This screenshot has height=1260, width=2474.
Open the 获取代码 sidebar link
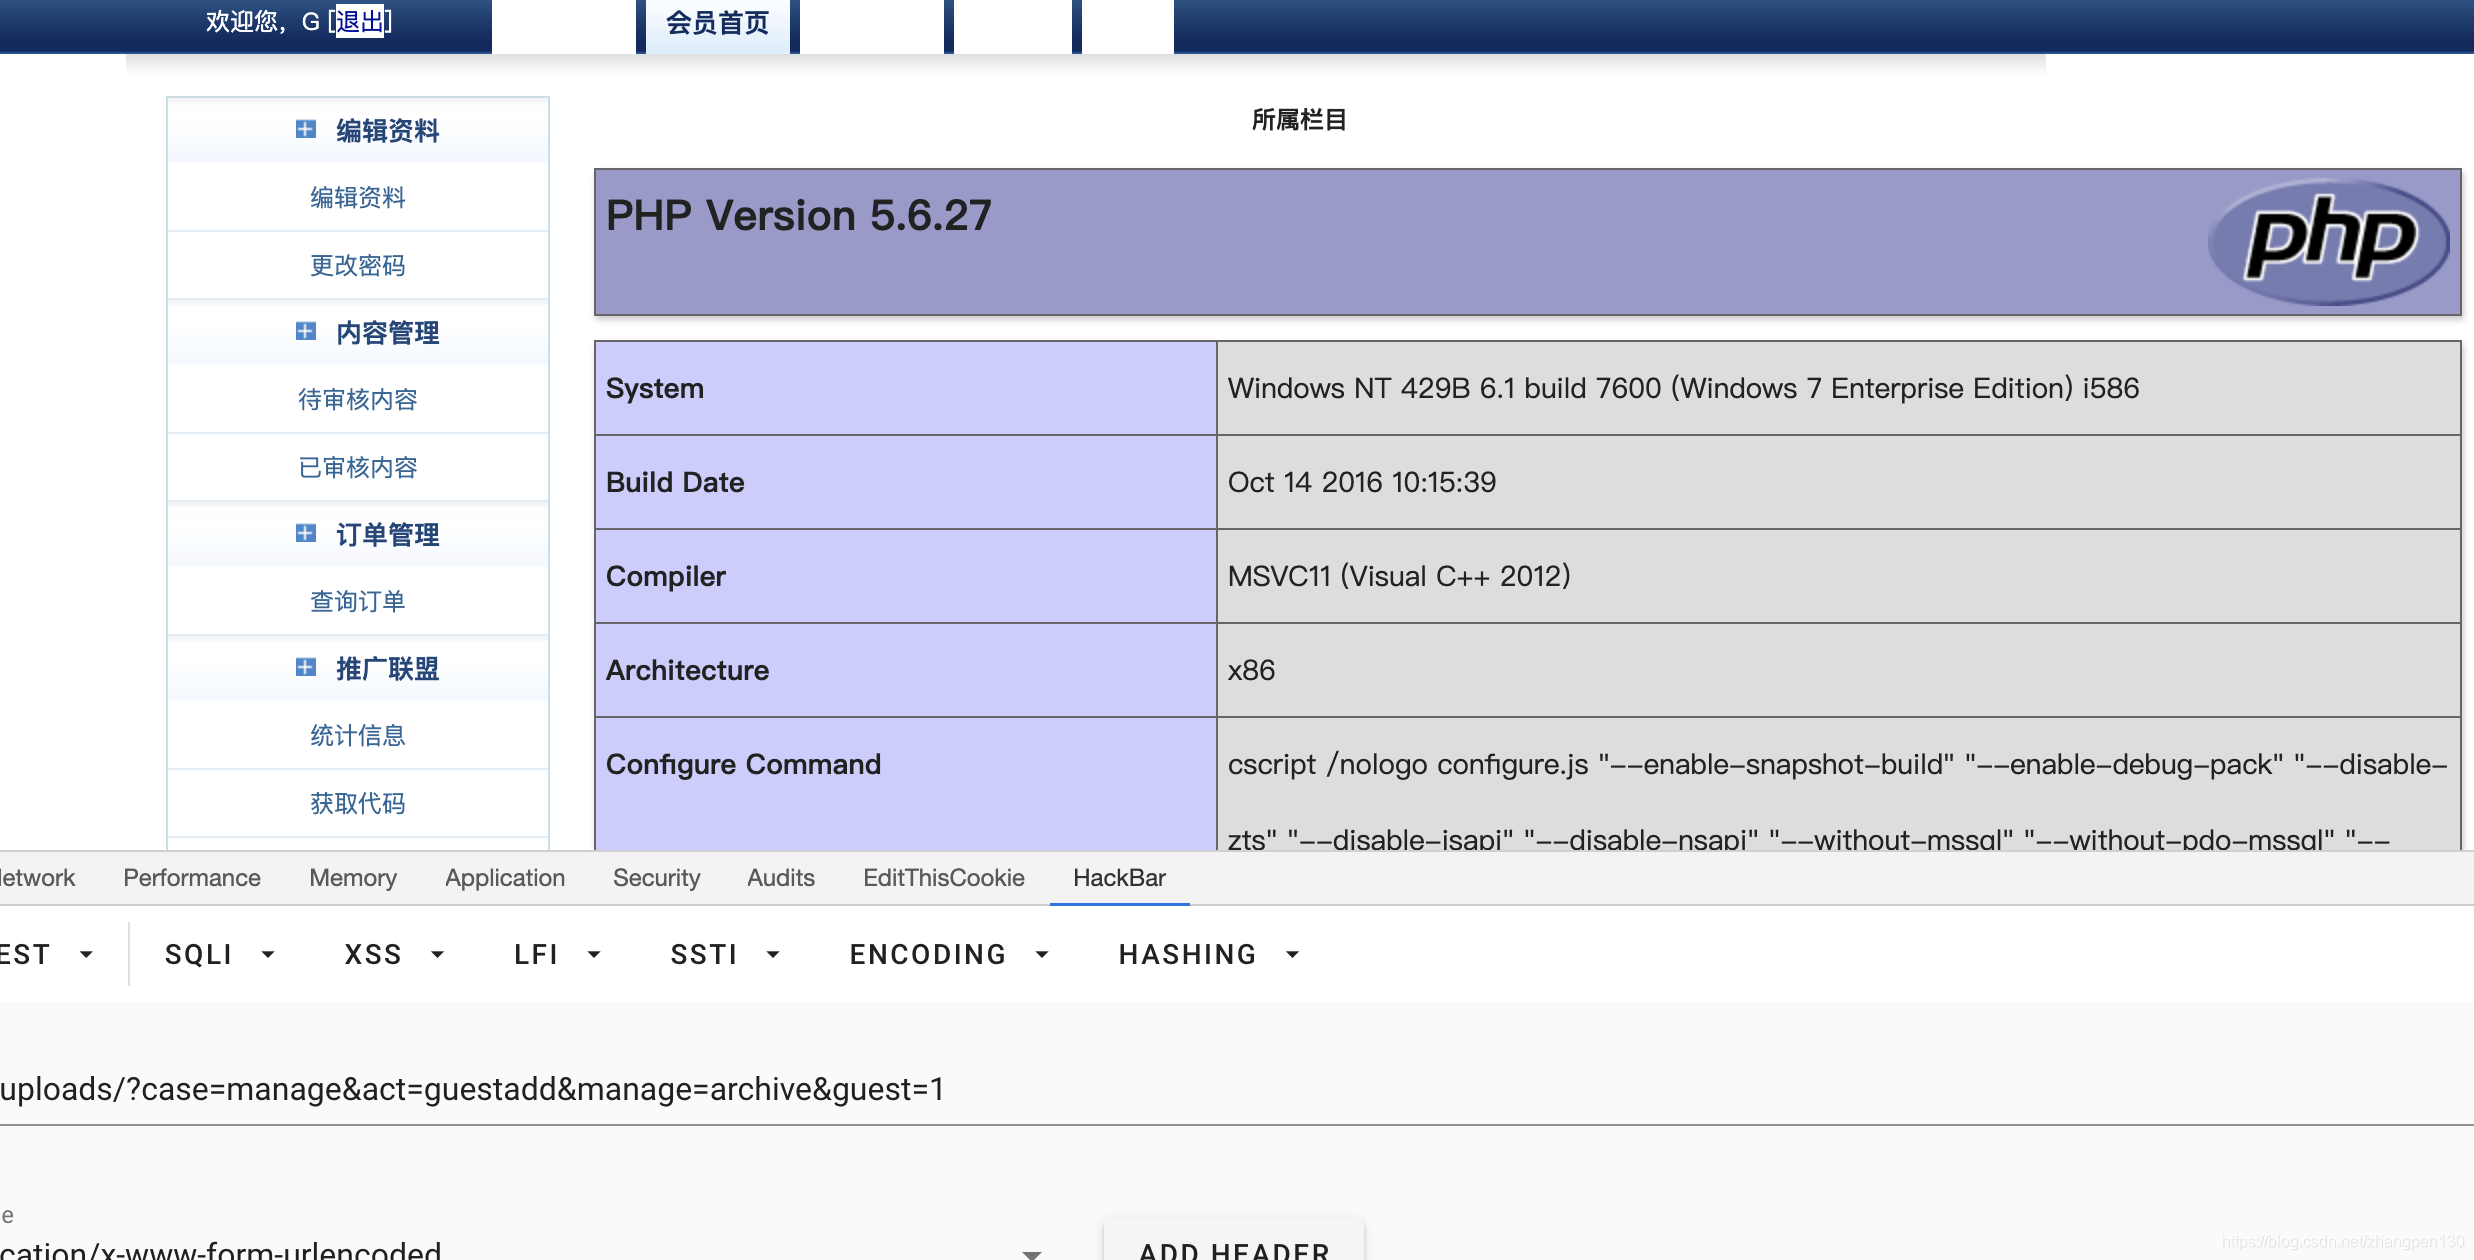pyautogui.click(x=358, y=803)
